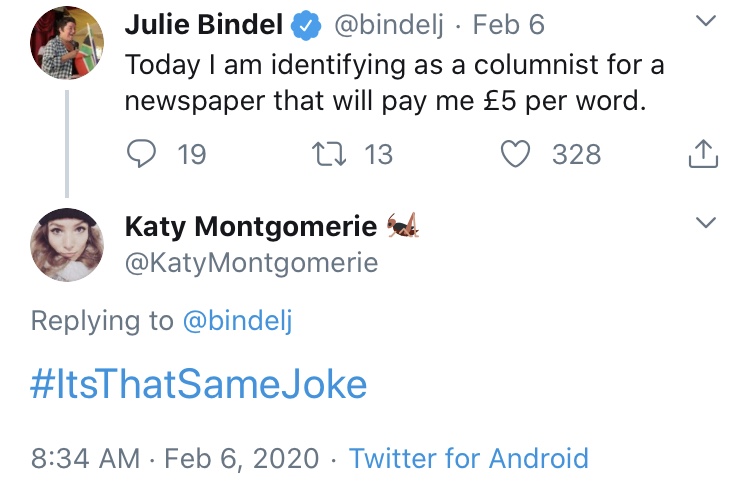Screen dimensions: 750x497
Task: Reply to Julie Bindel's tweet
Action: point(141,154)
